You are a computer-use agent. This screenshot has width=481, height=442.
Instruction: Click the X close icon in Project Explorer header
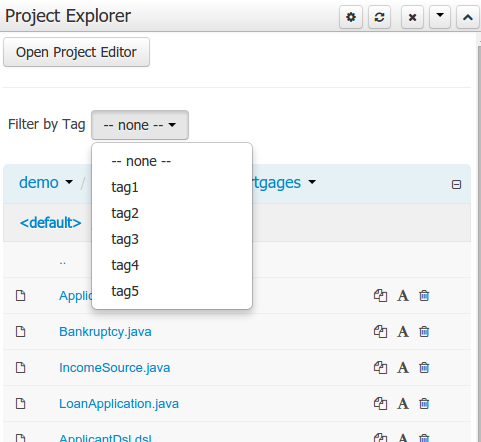412,17
